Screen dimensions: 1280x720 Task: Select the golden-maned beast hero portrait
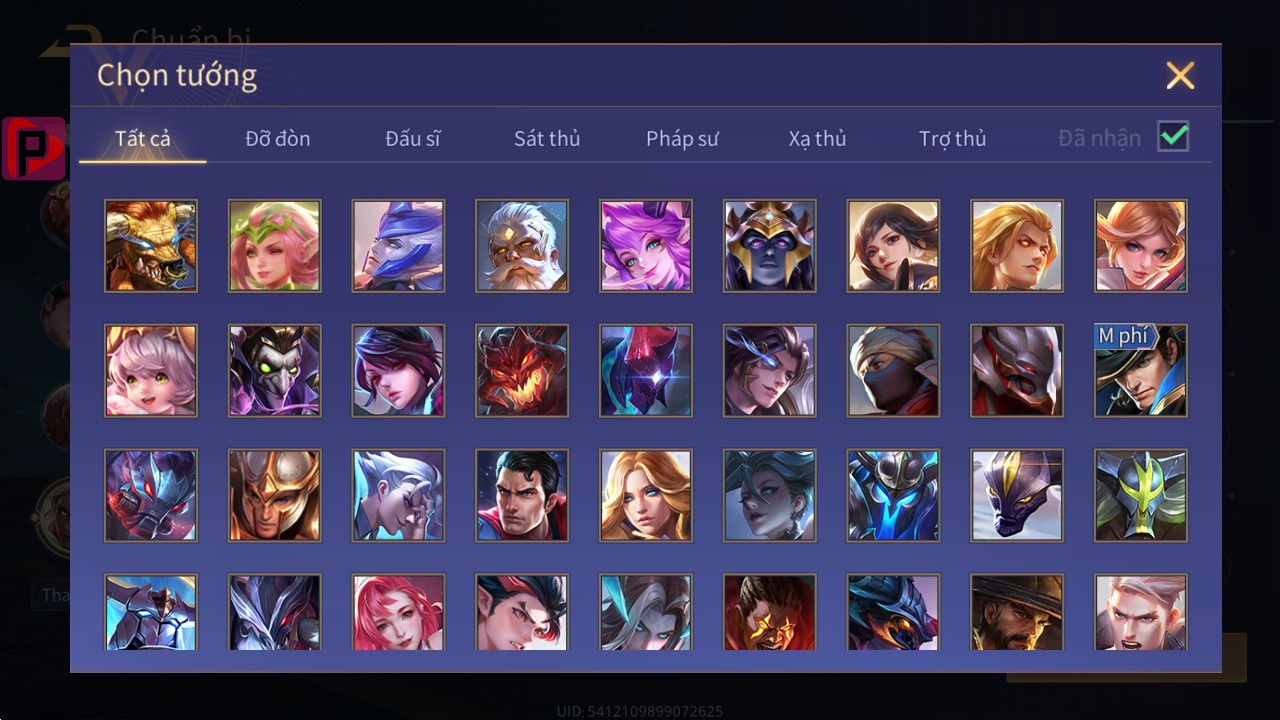(151, 246)
